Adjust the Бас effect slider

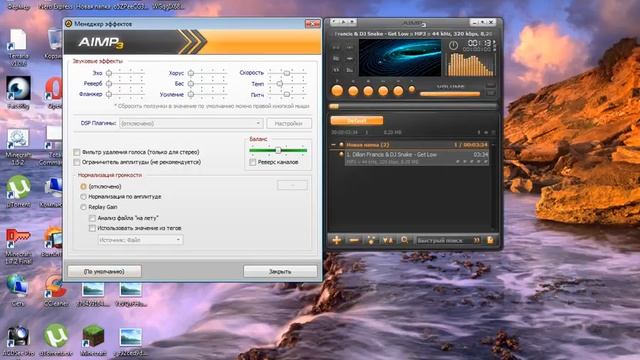coord(207,84)
